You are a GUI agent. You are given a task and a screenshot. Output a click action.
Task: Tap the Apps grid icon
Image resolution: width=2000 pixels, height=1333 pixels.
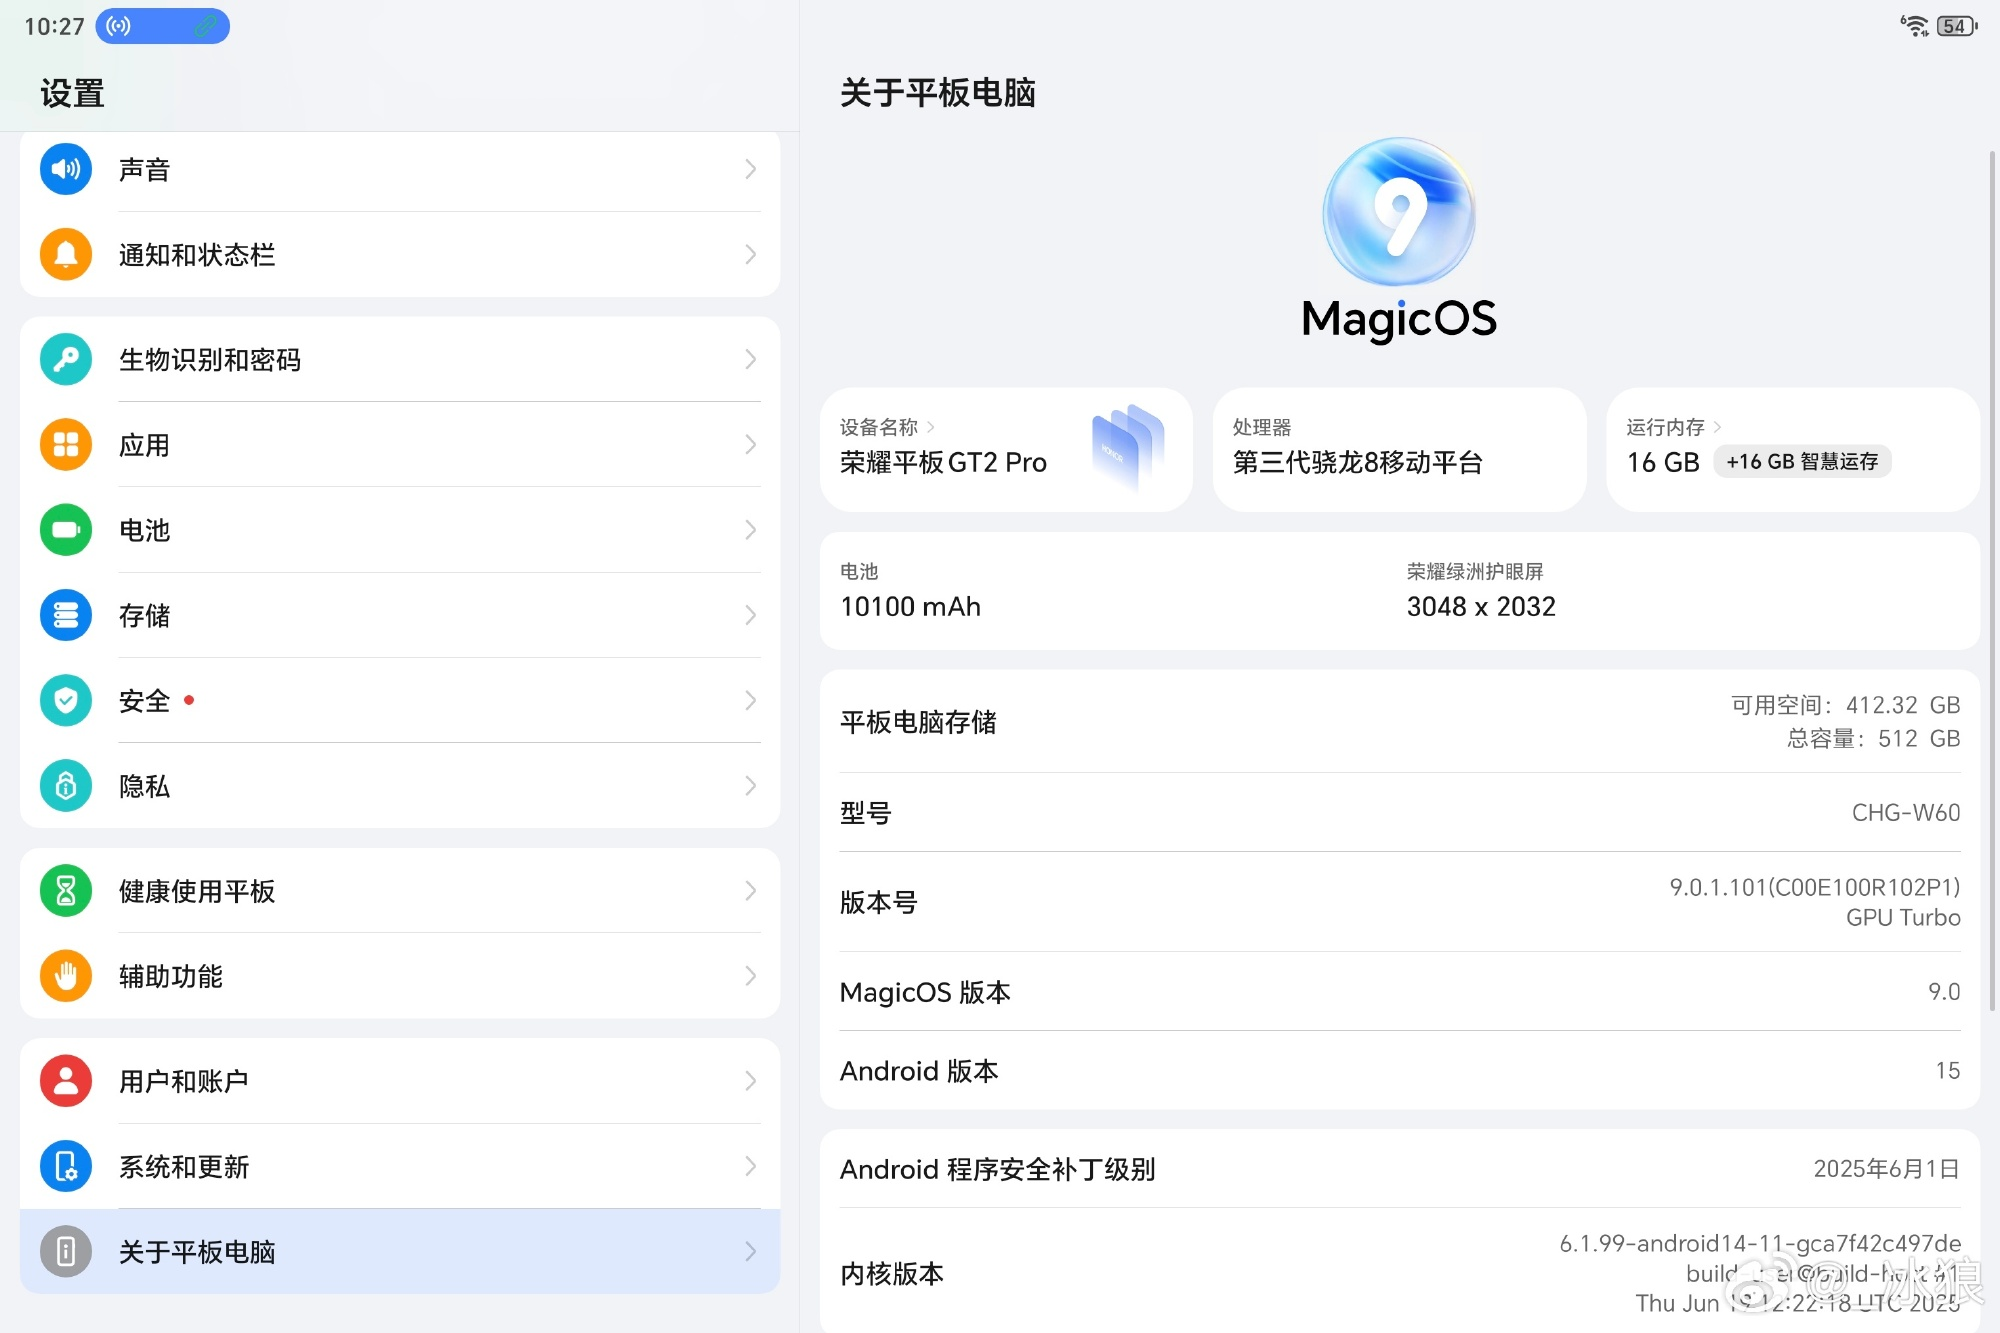click(66, 444)
